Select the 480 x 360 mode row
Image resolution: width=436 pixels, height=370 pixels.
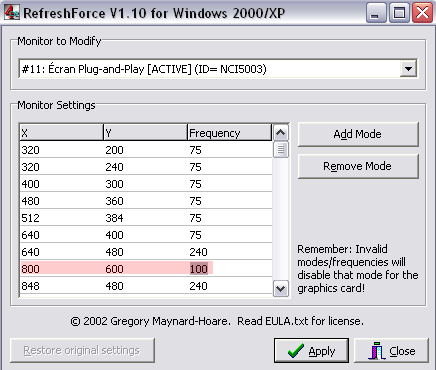pos(146,201)
